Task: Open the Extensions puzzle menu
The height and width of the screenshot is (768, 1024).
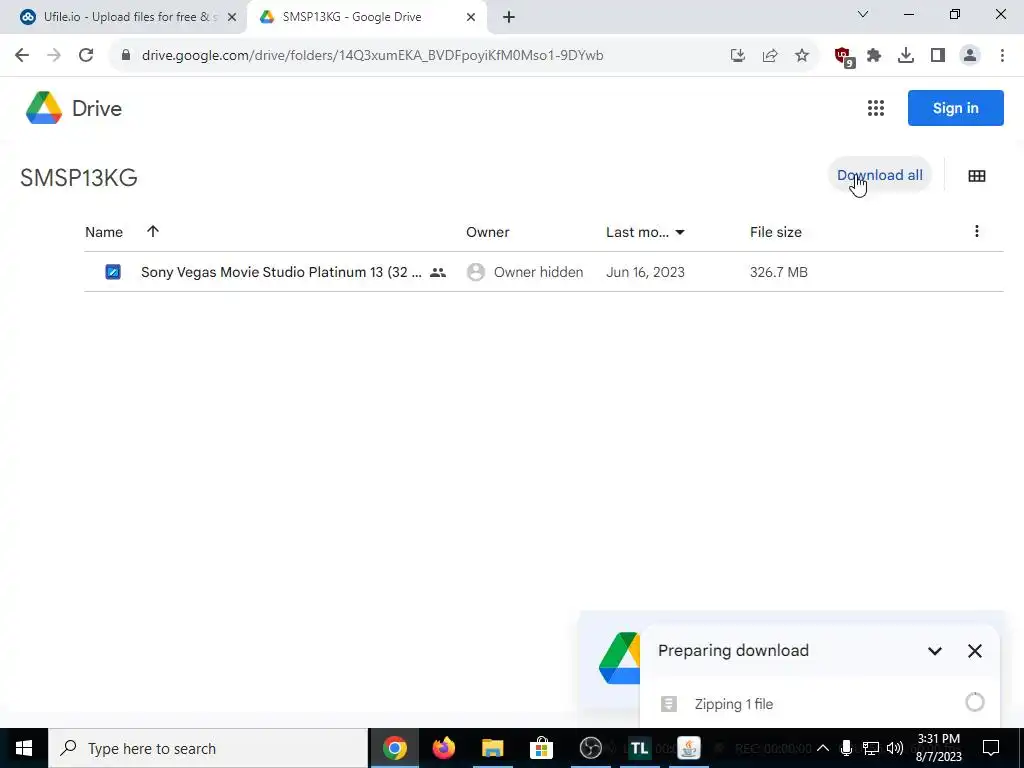Action: (x=874, y=56)
